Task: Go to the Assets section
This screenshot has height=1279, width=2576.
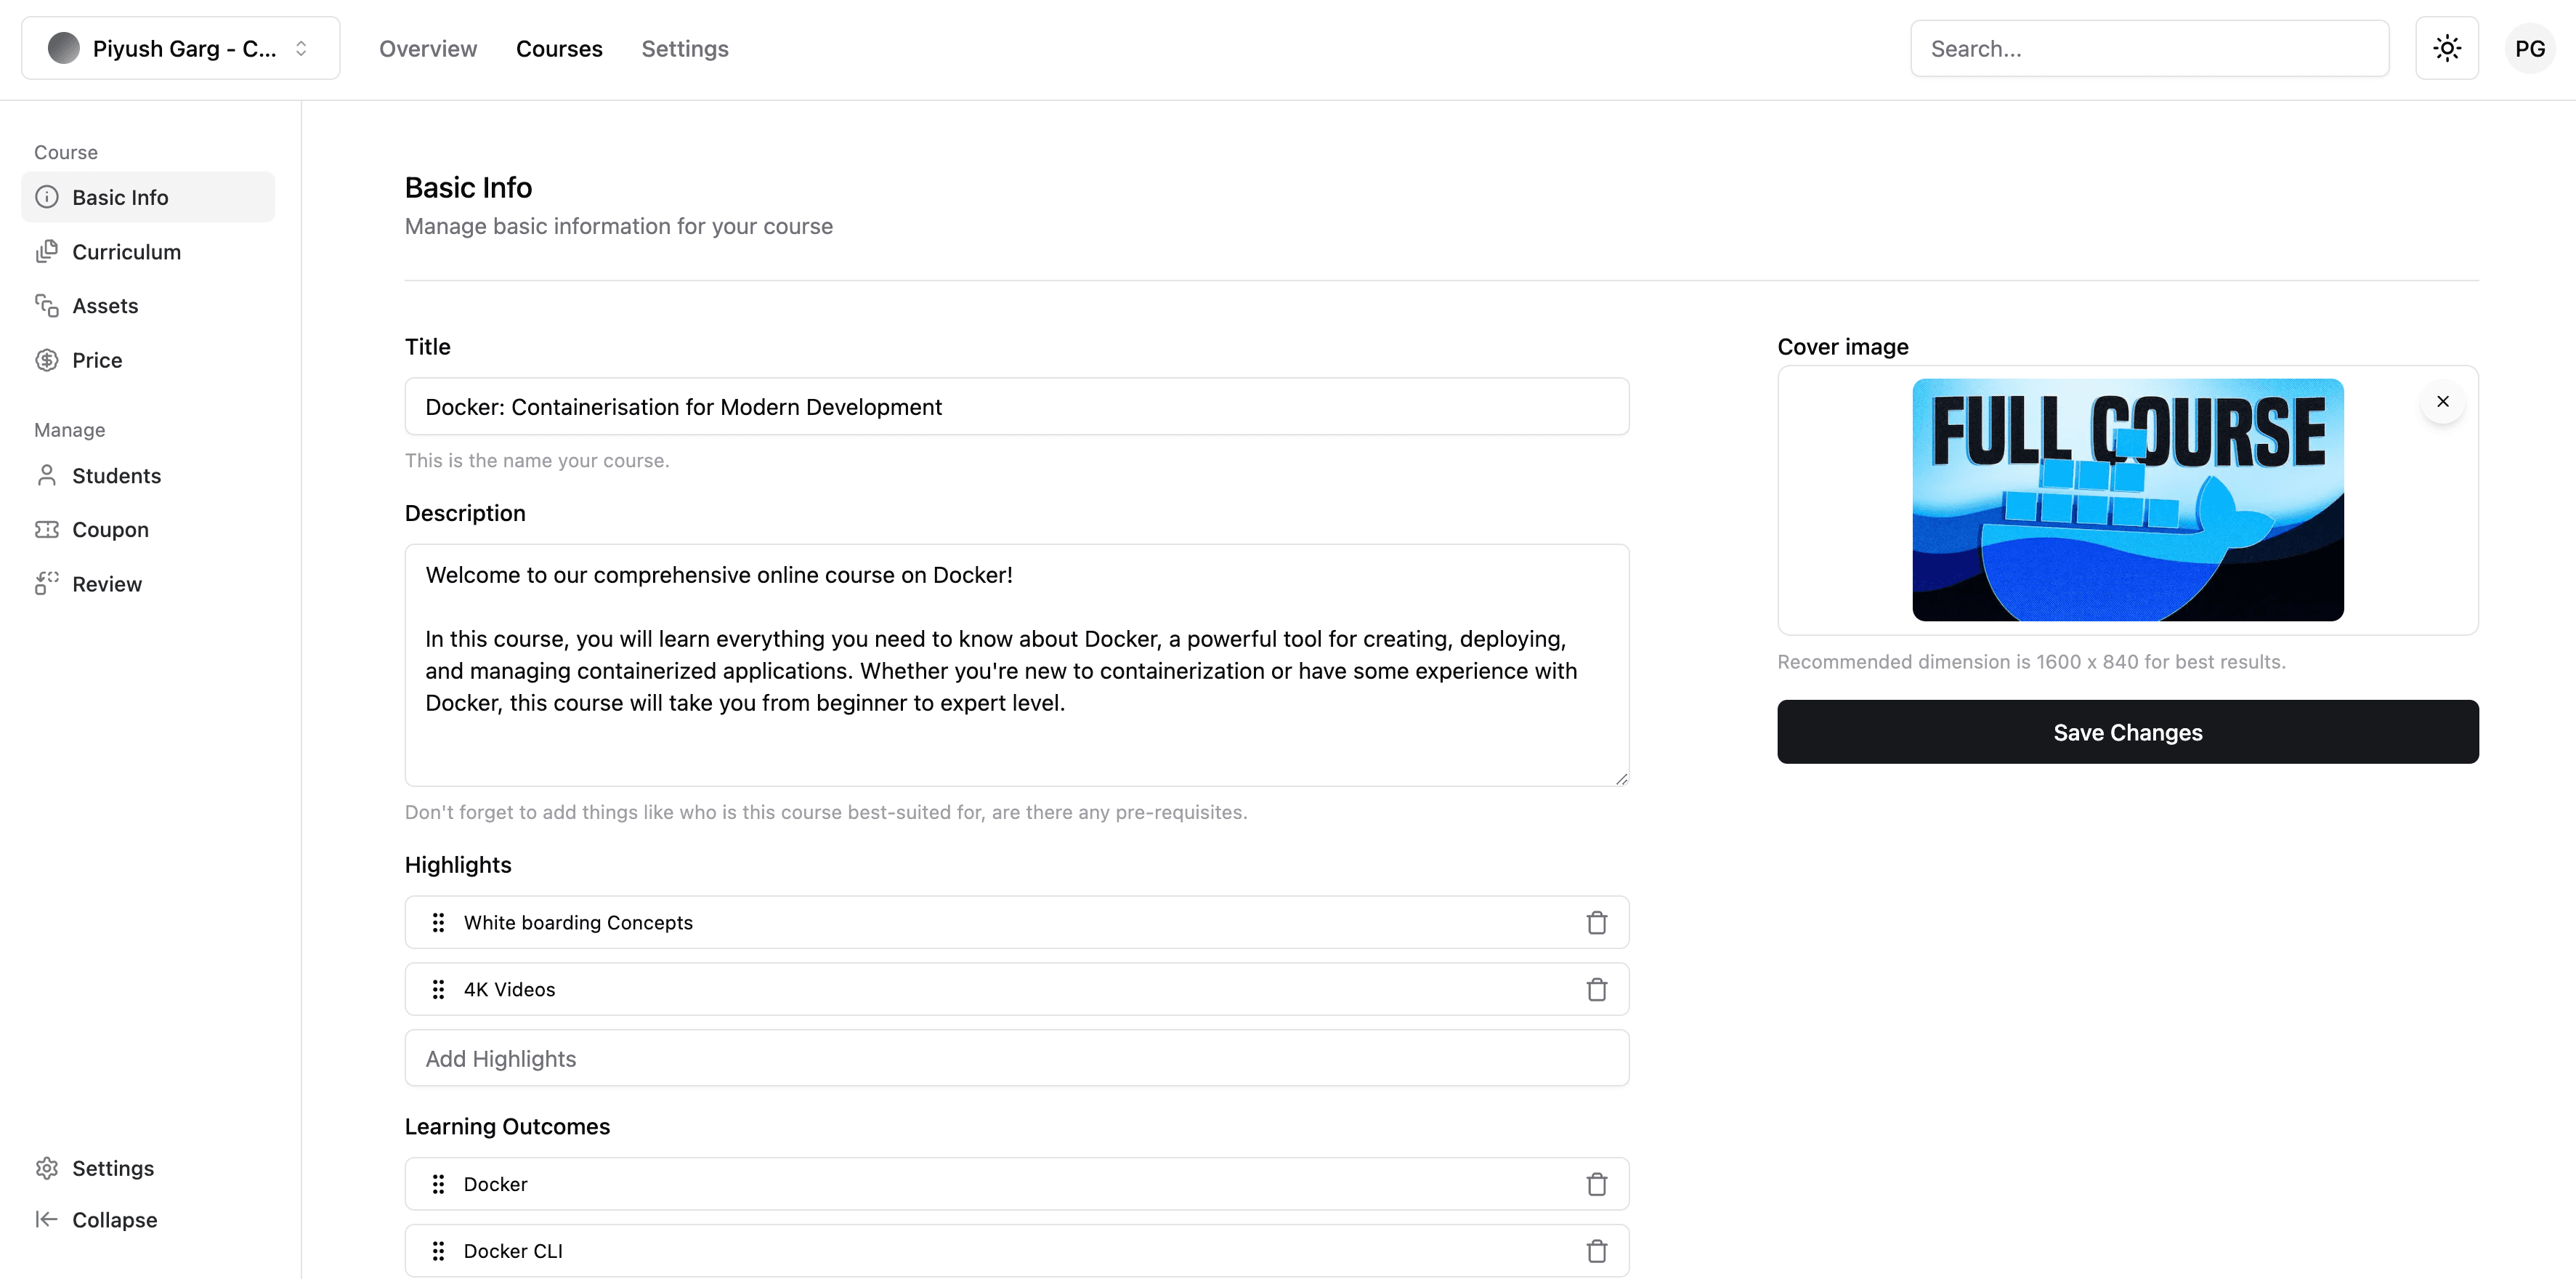Action: pyautogui.click(x=105, y=306)
